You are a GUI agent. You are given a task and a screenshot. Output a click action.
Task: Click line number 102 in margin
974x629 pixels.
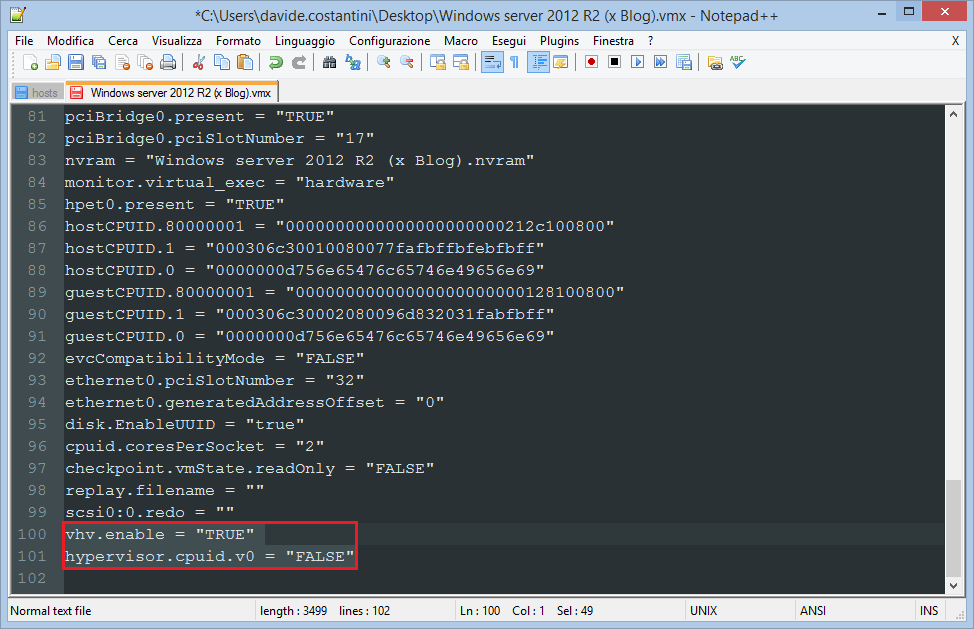coord(32,578)
